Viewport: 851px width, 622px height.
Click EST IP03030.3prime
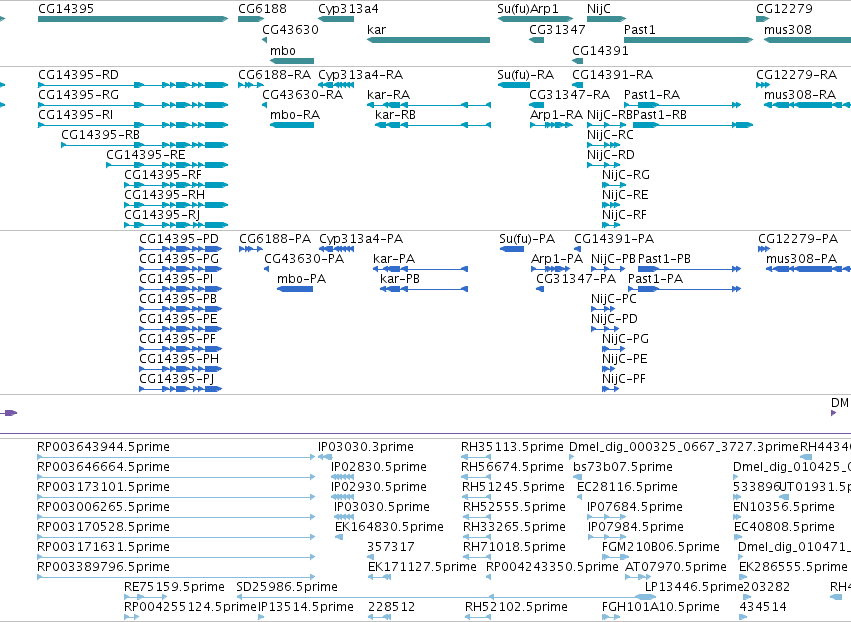(366, 447)
